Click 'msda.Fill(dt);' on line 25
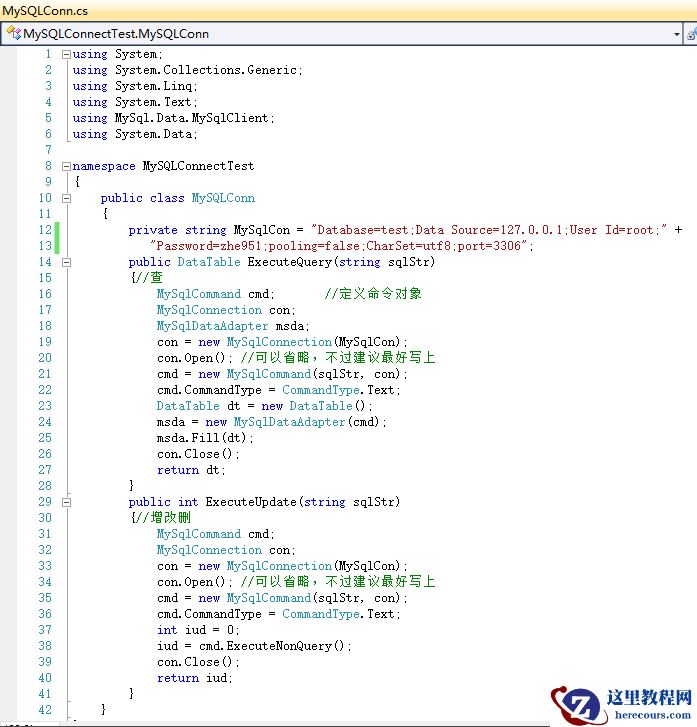 [205, 438]
